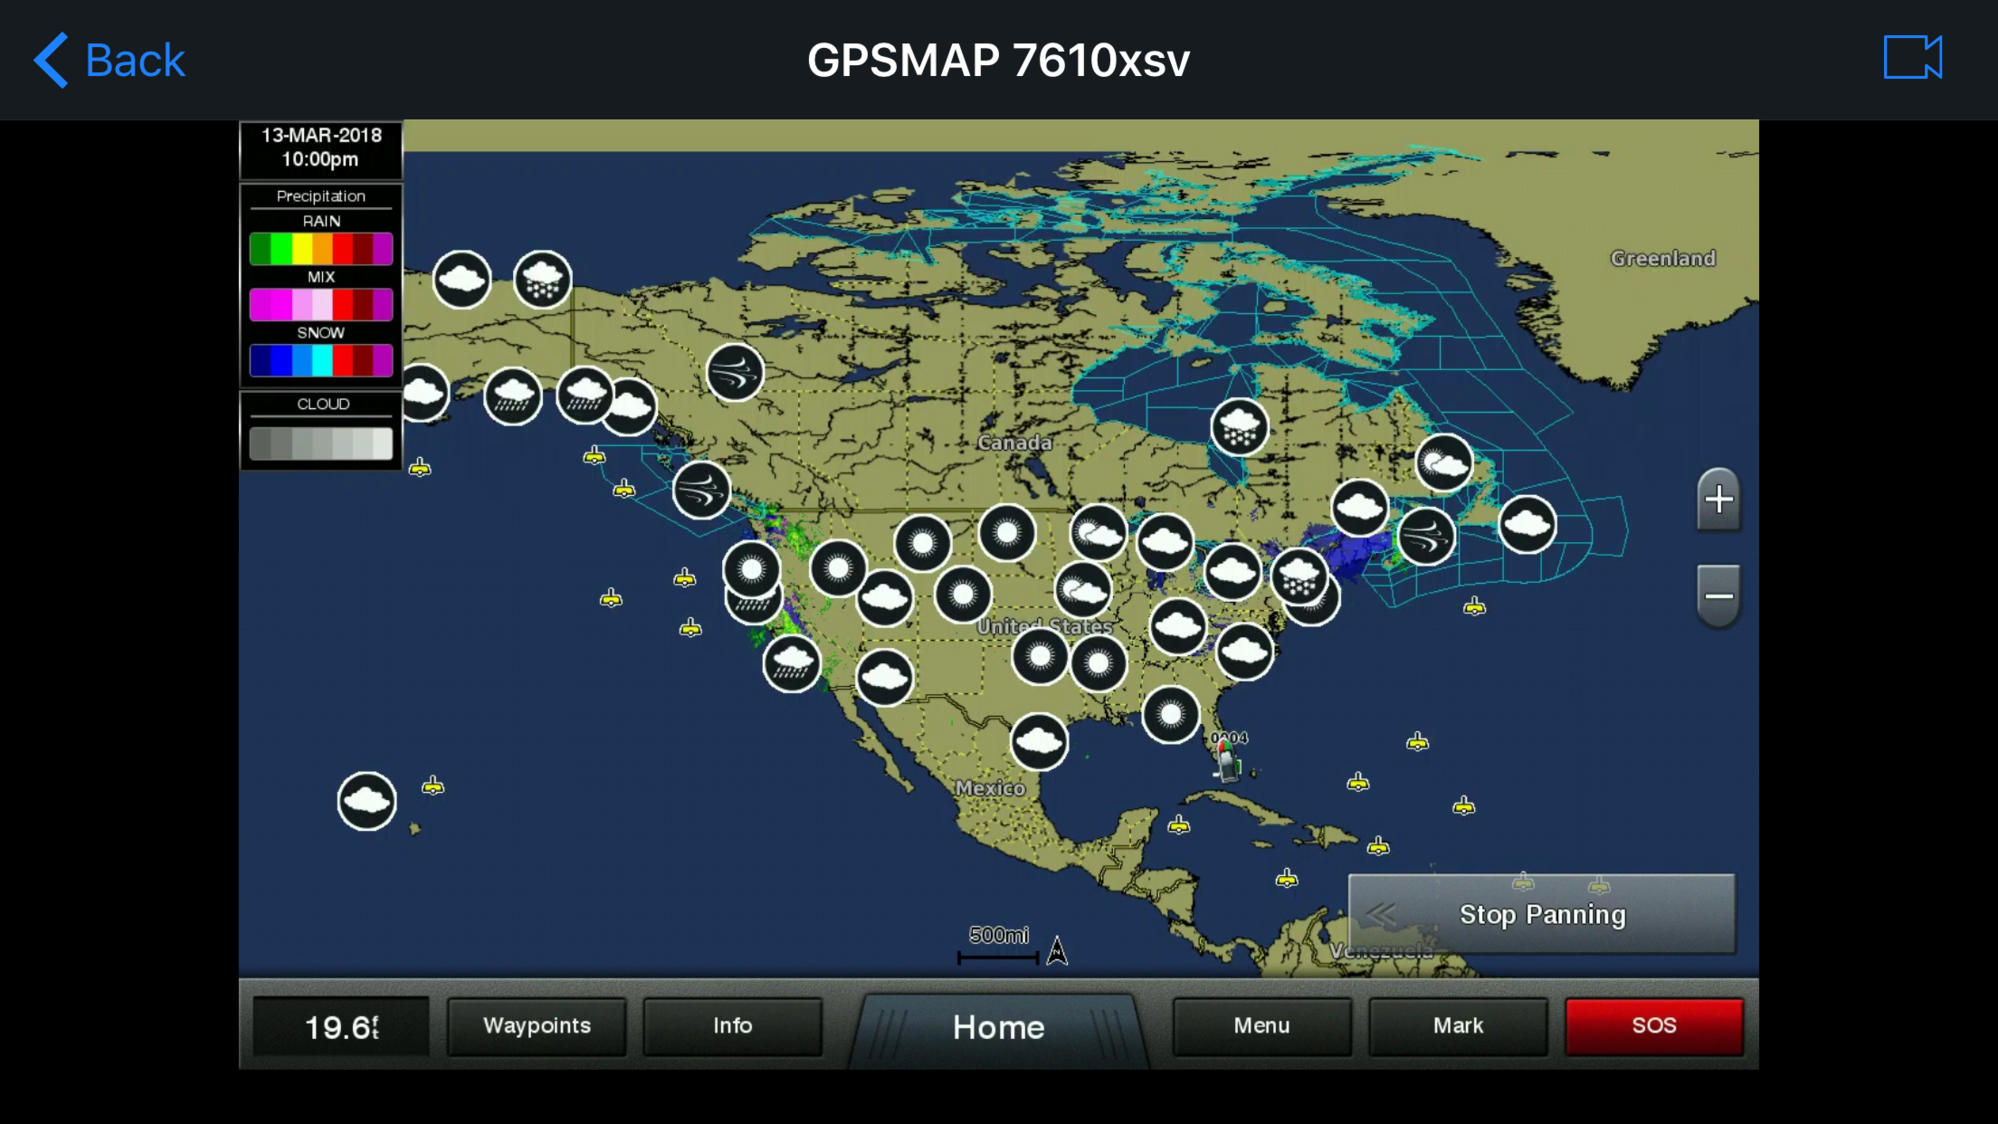Tap the Canada map label

click(x=1014, y=442)
